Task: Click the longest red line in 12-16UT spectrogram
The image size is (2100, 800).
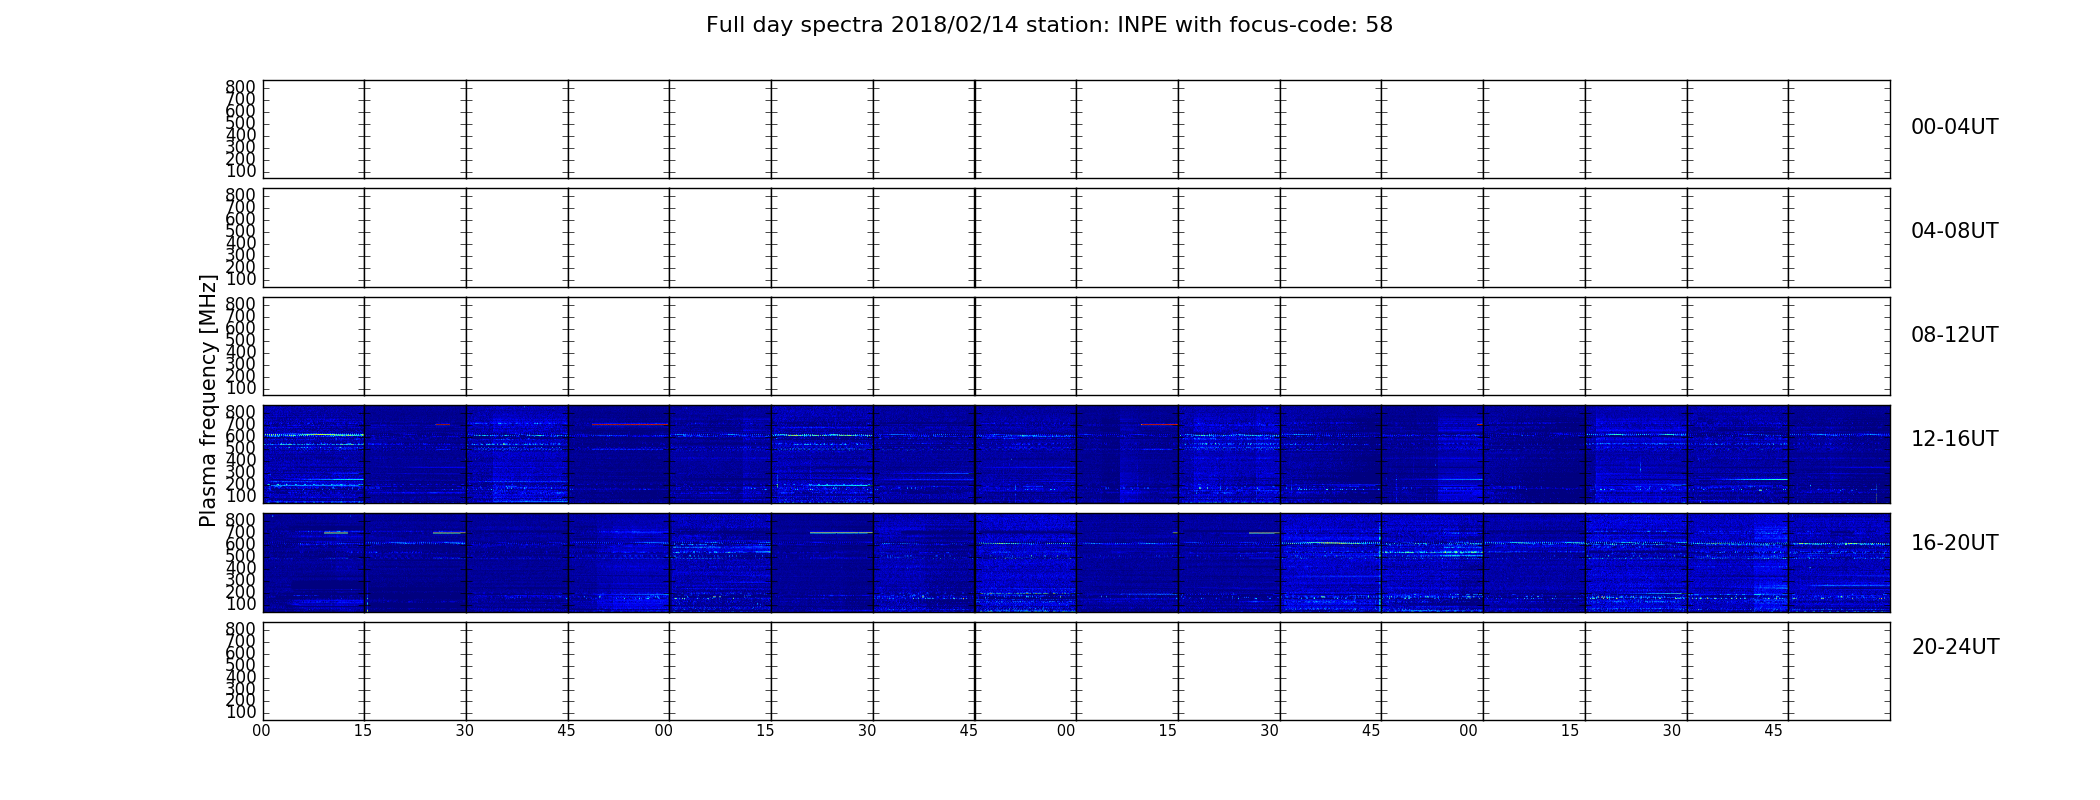Action: [x=629, y=424]
